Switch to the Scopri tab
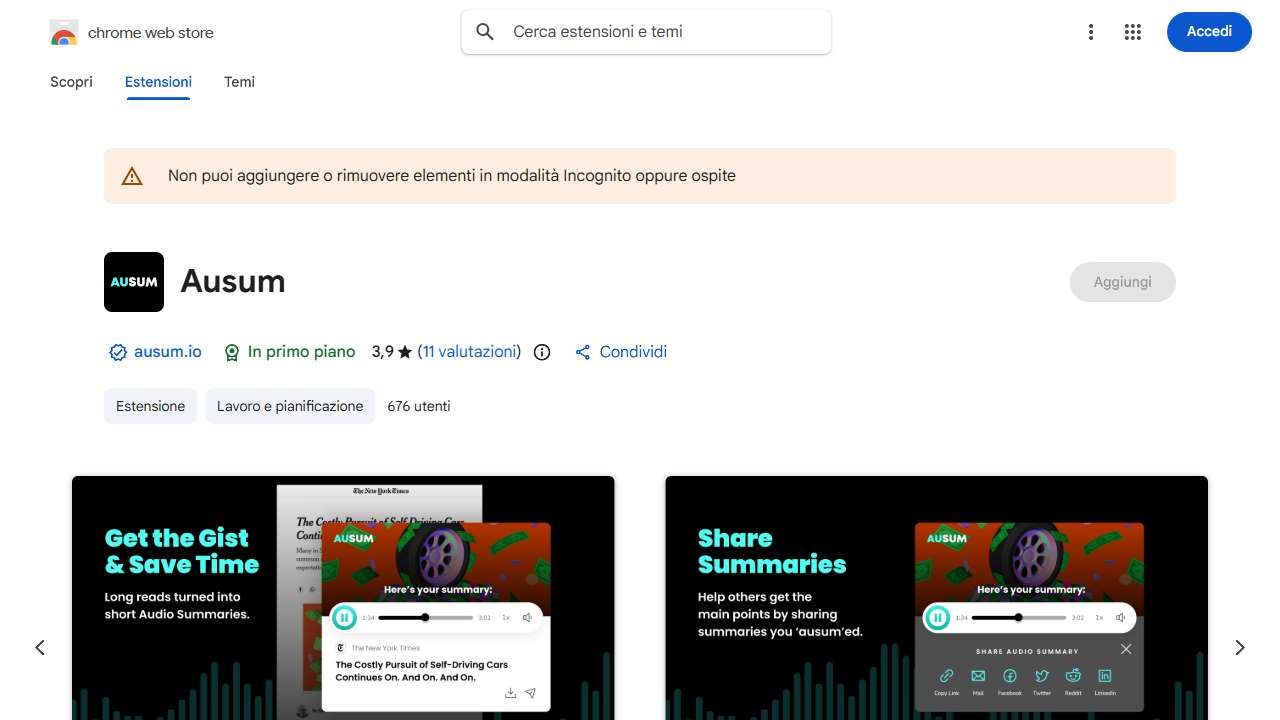1280x720 pixels. click(71, 82)
